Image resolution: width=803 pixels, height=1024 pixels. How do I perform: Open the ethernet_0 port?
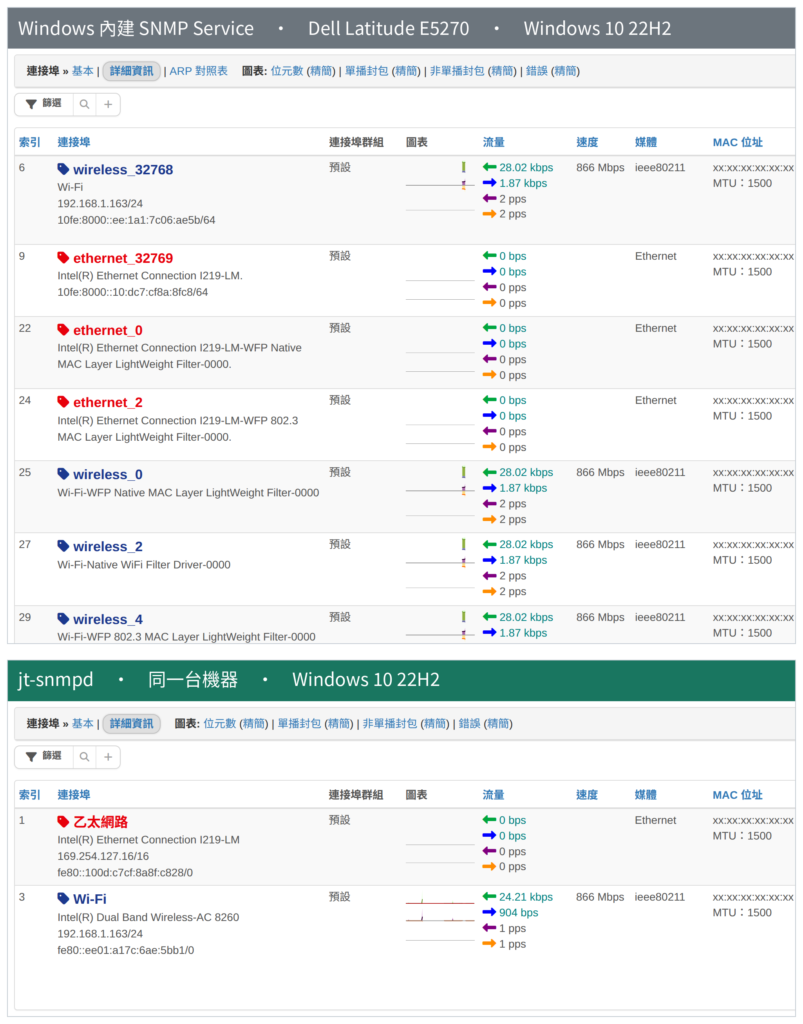[x=108, y=330]
